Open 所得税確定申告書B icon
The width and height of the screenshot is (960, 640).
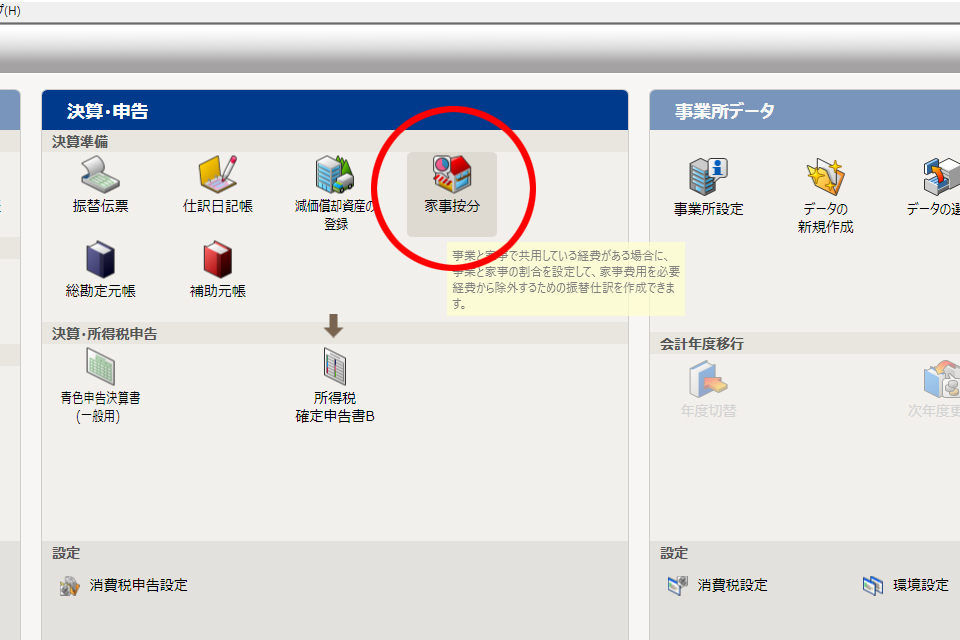point(335,366)
